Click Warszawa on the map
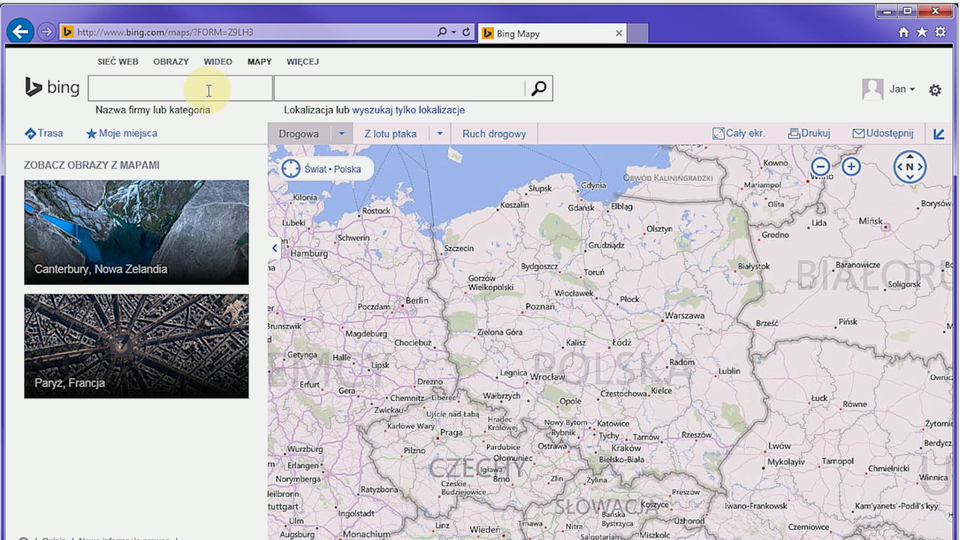This screenshot has width=960, height=540. point(684,316)
